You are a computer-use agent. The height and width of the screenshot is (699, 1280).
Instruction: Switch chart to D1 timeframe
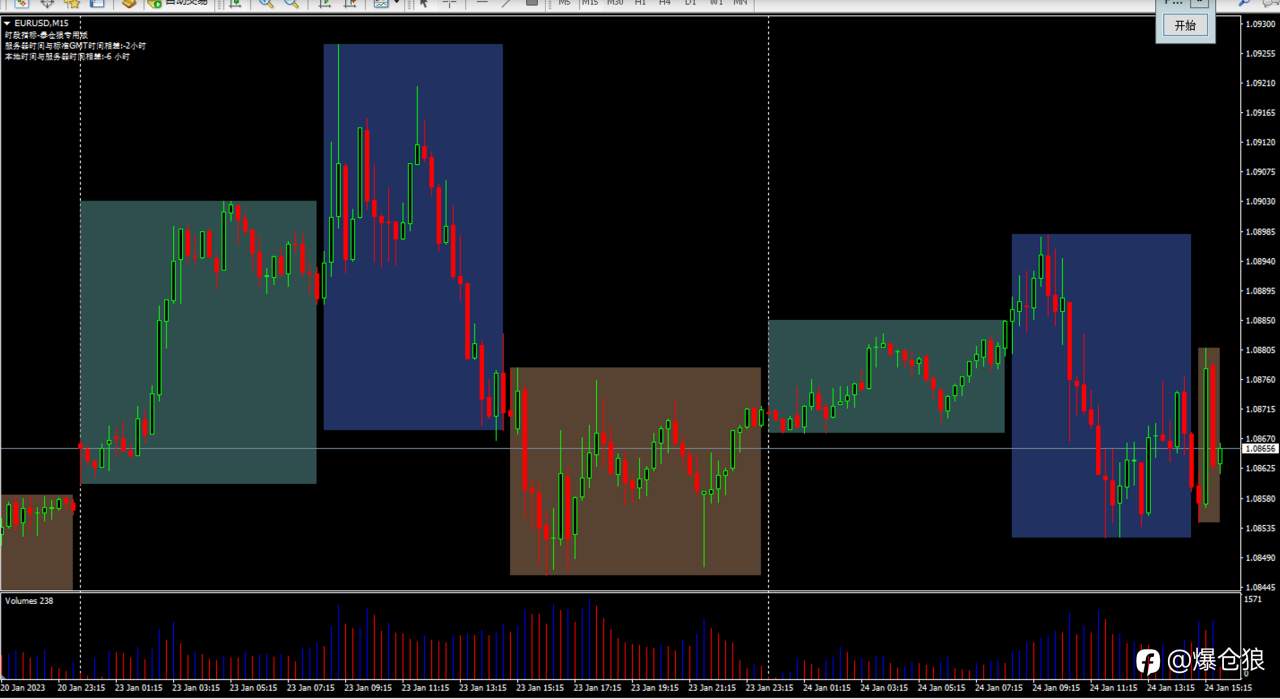(690, 3)
